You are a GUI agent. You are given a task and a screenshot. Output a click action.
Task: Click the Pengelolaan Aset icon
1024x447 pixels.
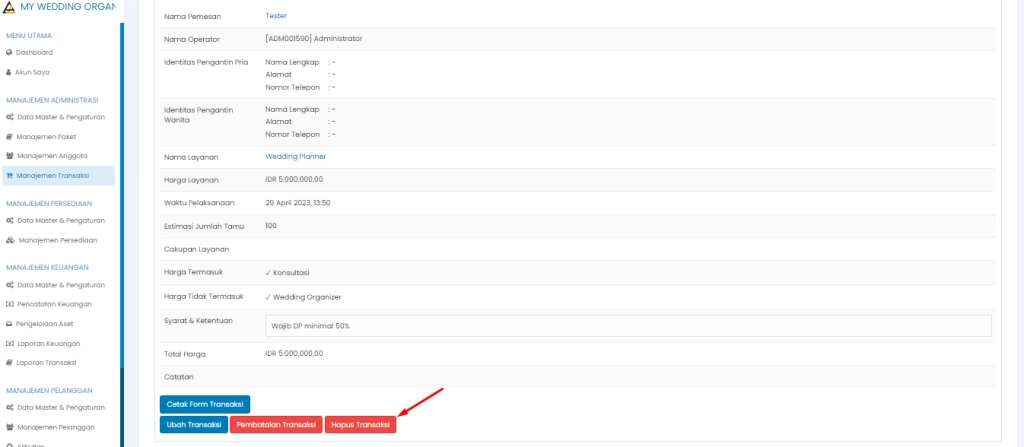[9, 324]
